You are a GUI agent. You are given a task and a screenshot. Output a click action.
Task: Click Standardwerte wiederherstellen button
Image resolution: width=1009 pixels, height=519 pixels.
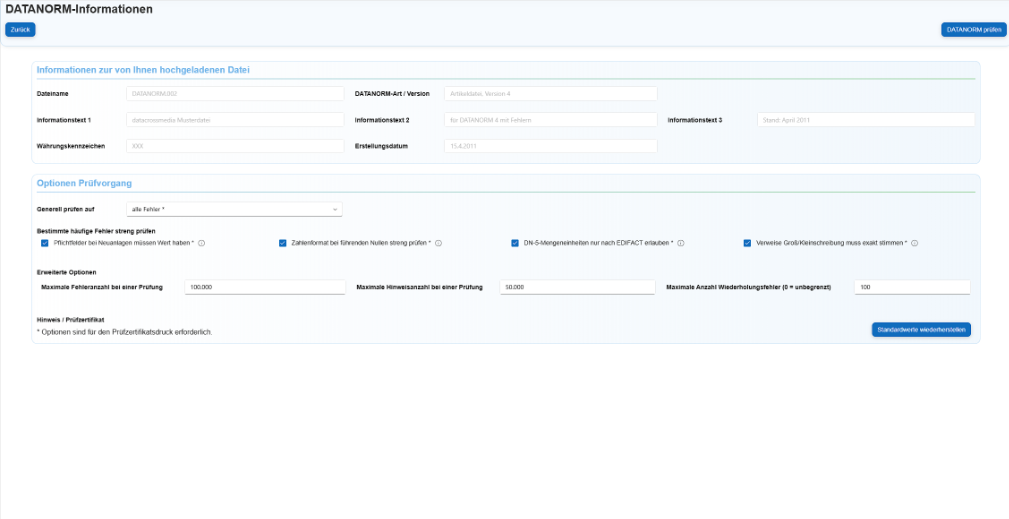(x=921, y=329)
